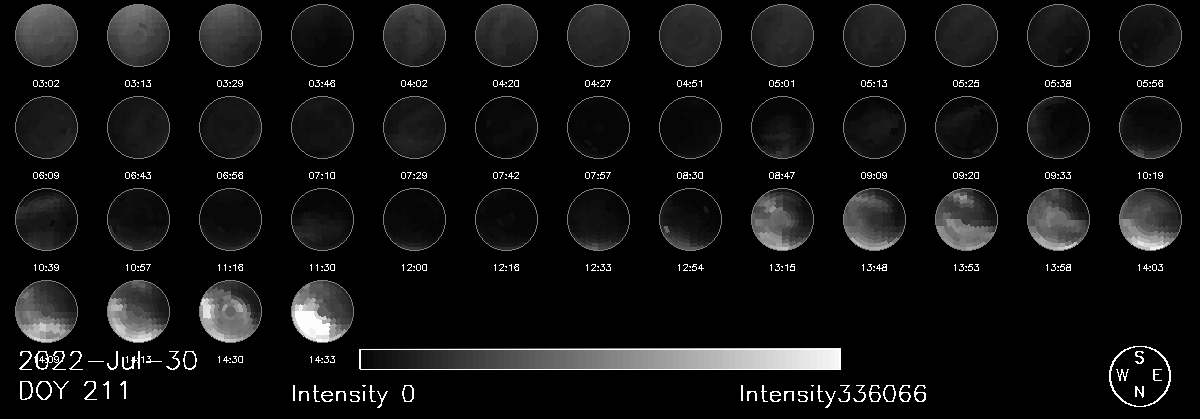The height and width of the screenshot is (419, 1200).
Task: Click the 07:10 time label
Action: (322, 176)
